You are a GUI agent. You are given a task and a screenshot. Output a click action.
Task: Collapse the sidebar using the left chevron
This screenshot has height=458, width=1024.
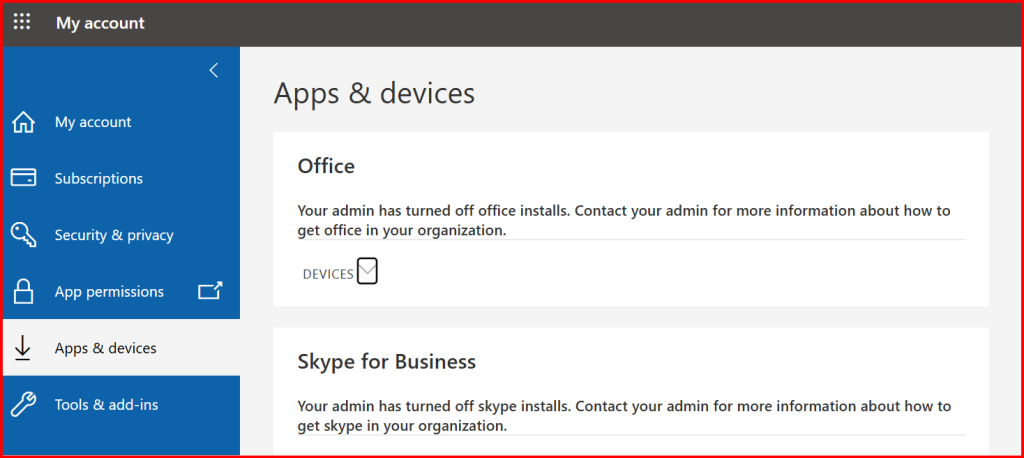click(213, 70)
